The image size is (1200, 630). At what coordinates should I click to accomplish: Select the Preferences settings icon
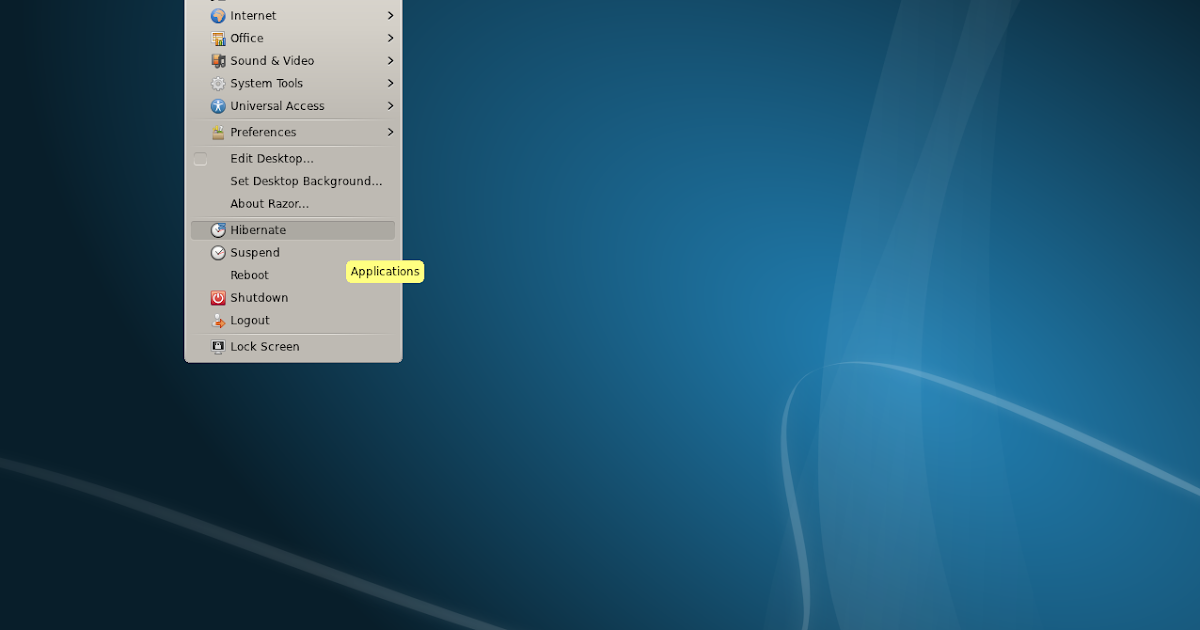[218, 131]
